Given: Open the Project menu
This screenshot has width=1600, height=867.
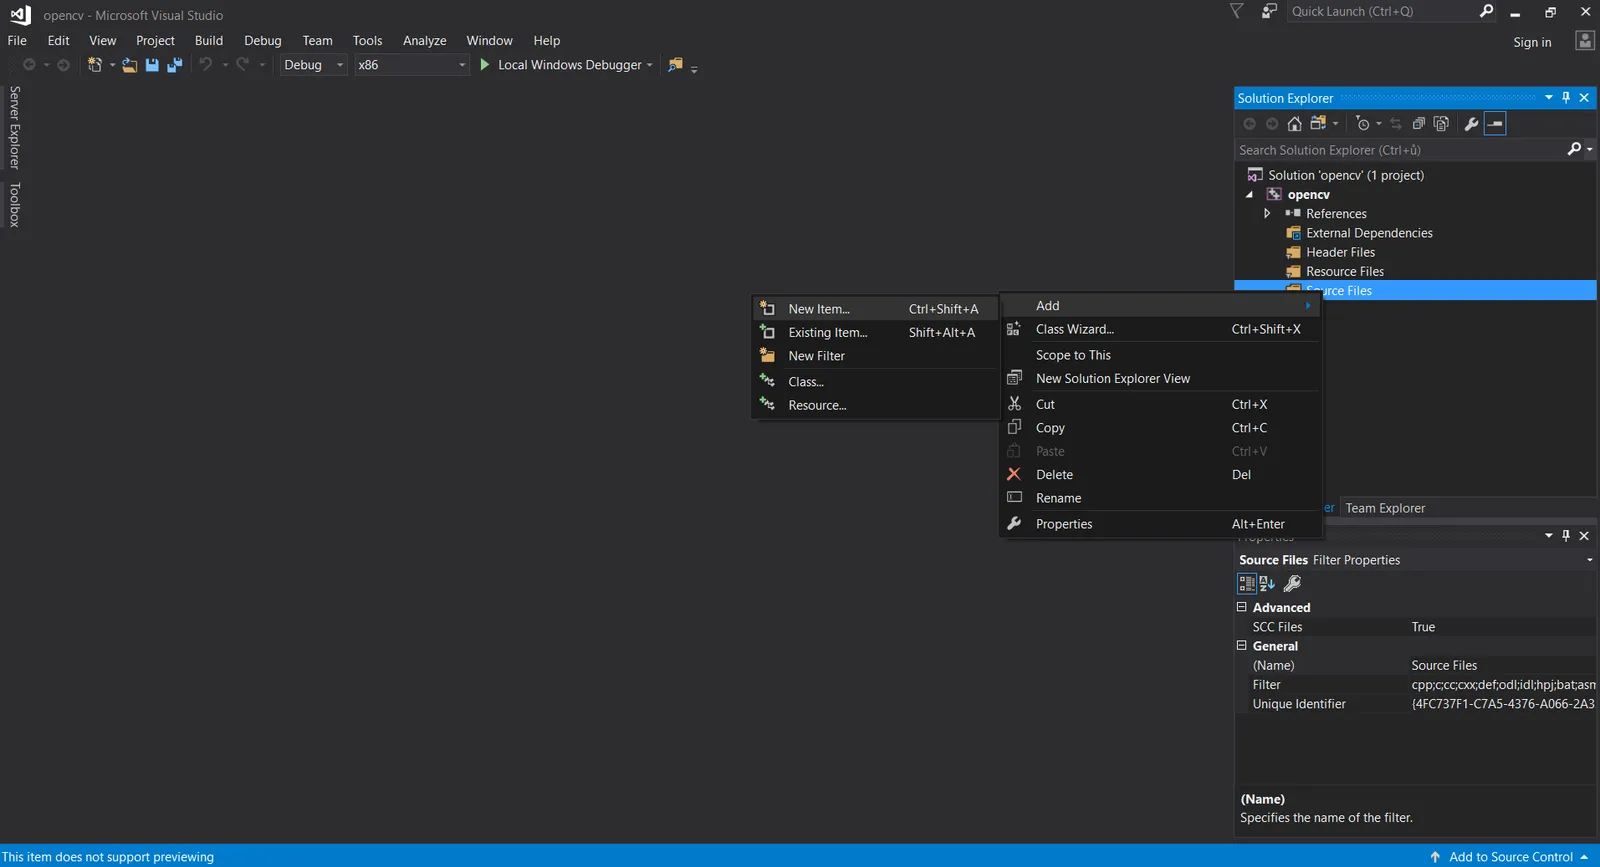Looking at the screenshot, I should pos(155,41).
